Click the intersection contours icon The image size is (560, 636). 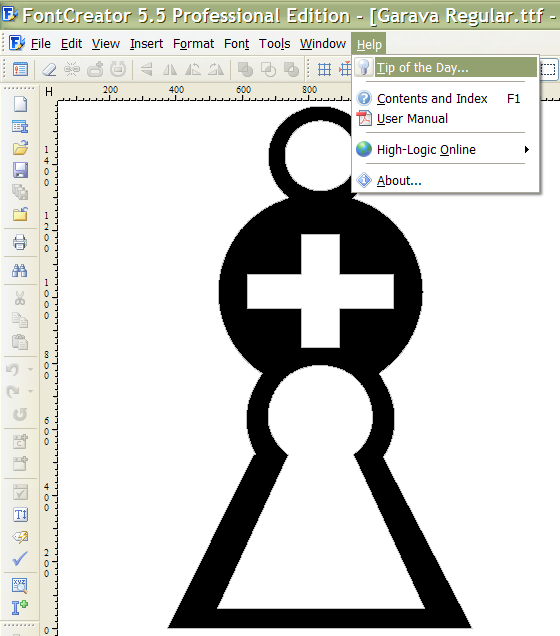pyautogui.click(x=268, y=69)
